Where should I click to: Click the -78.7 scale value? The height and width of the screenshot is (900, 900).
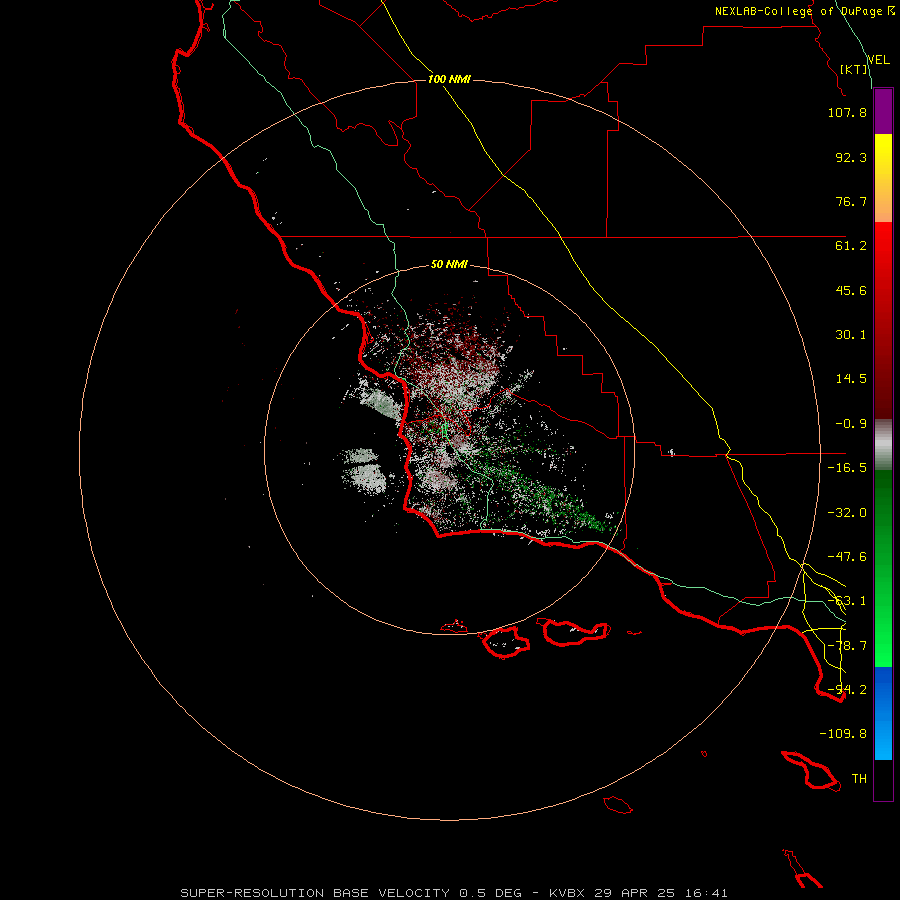pos(847,646)
